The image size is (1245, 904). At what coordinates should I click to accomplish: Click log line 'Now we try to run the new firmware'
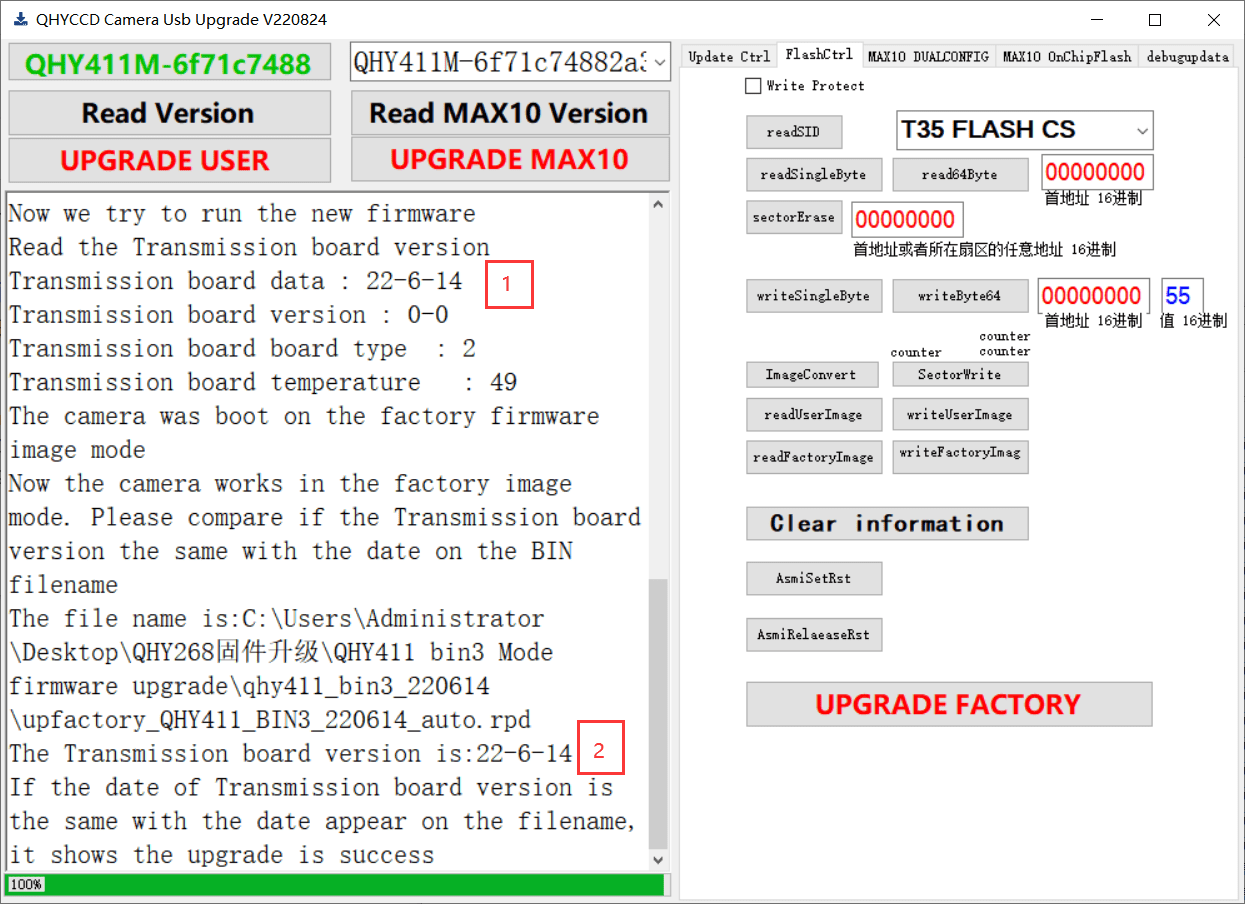[243, 213]
